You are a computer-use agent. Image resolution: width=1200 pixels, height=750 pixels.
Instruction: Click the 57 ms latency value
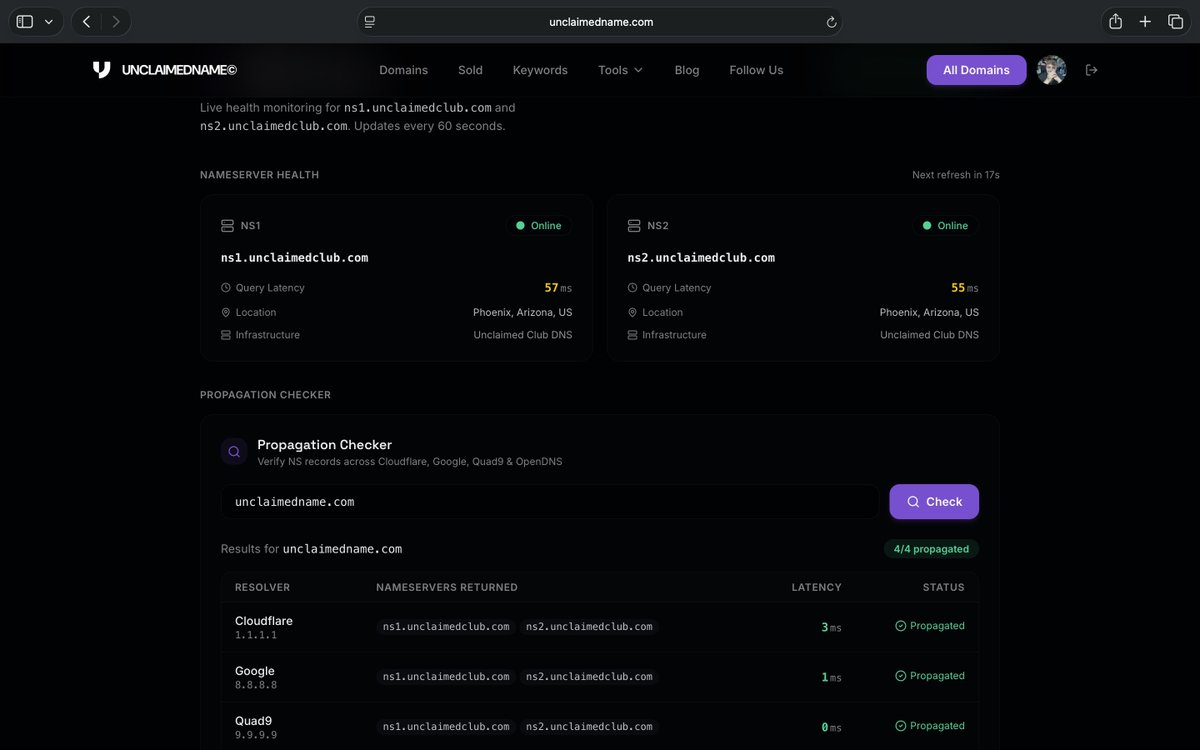[558, 288]
